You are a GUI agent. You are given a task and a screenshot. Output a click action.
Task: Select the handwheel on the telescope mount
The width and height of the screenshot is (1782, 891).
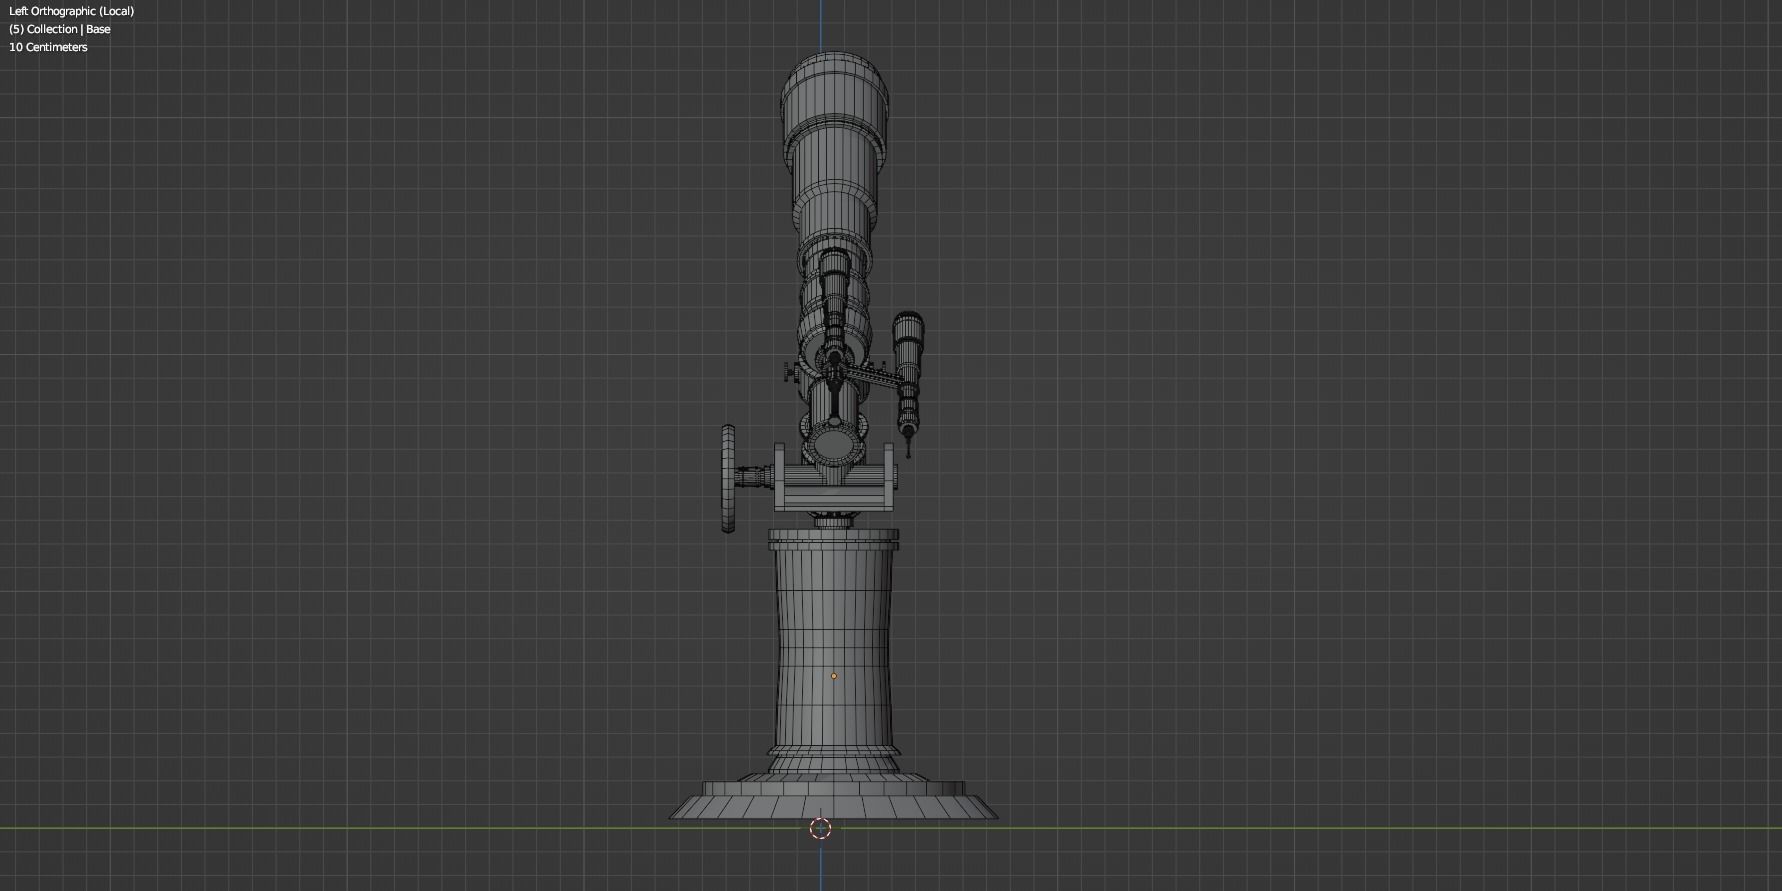[728, 479]
